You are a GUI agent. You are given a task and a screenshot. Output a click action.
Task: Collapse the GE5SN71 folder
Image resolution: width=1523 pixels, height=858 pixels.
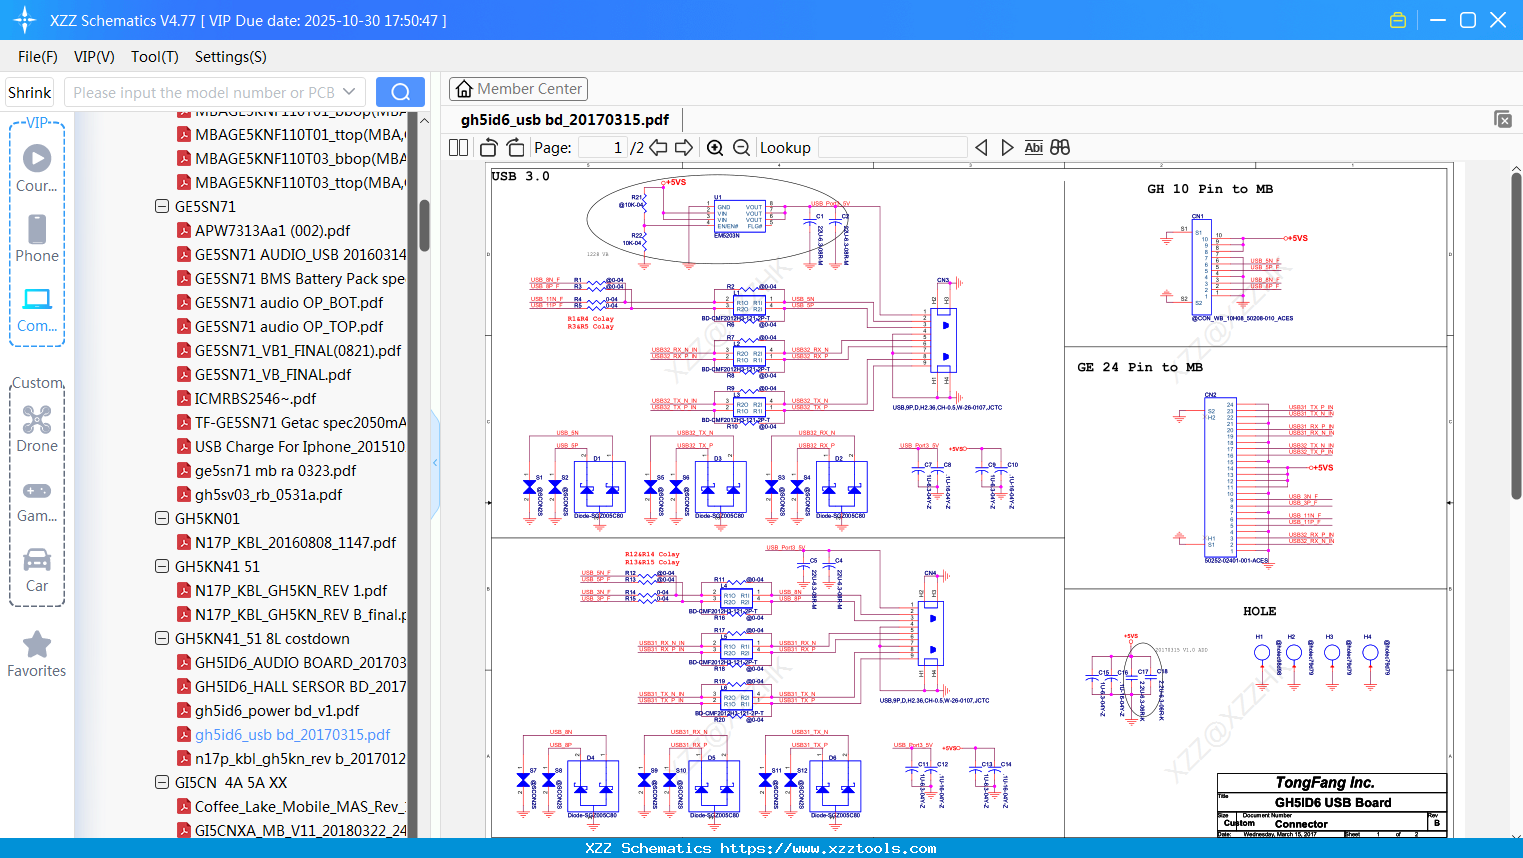tap(162, 207)
